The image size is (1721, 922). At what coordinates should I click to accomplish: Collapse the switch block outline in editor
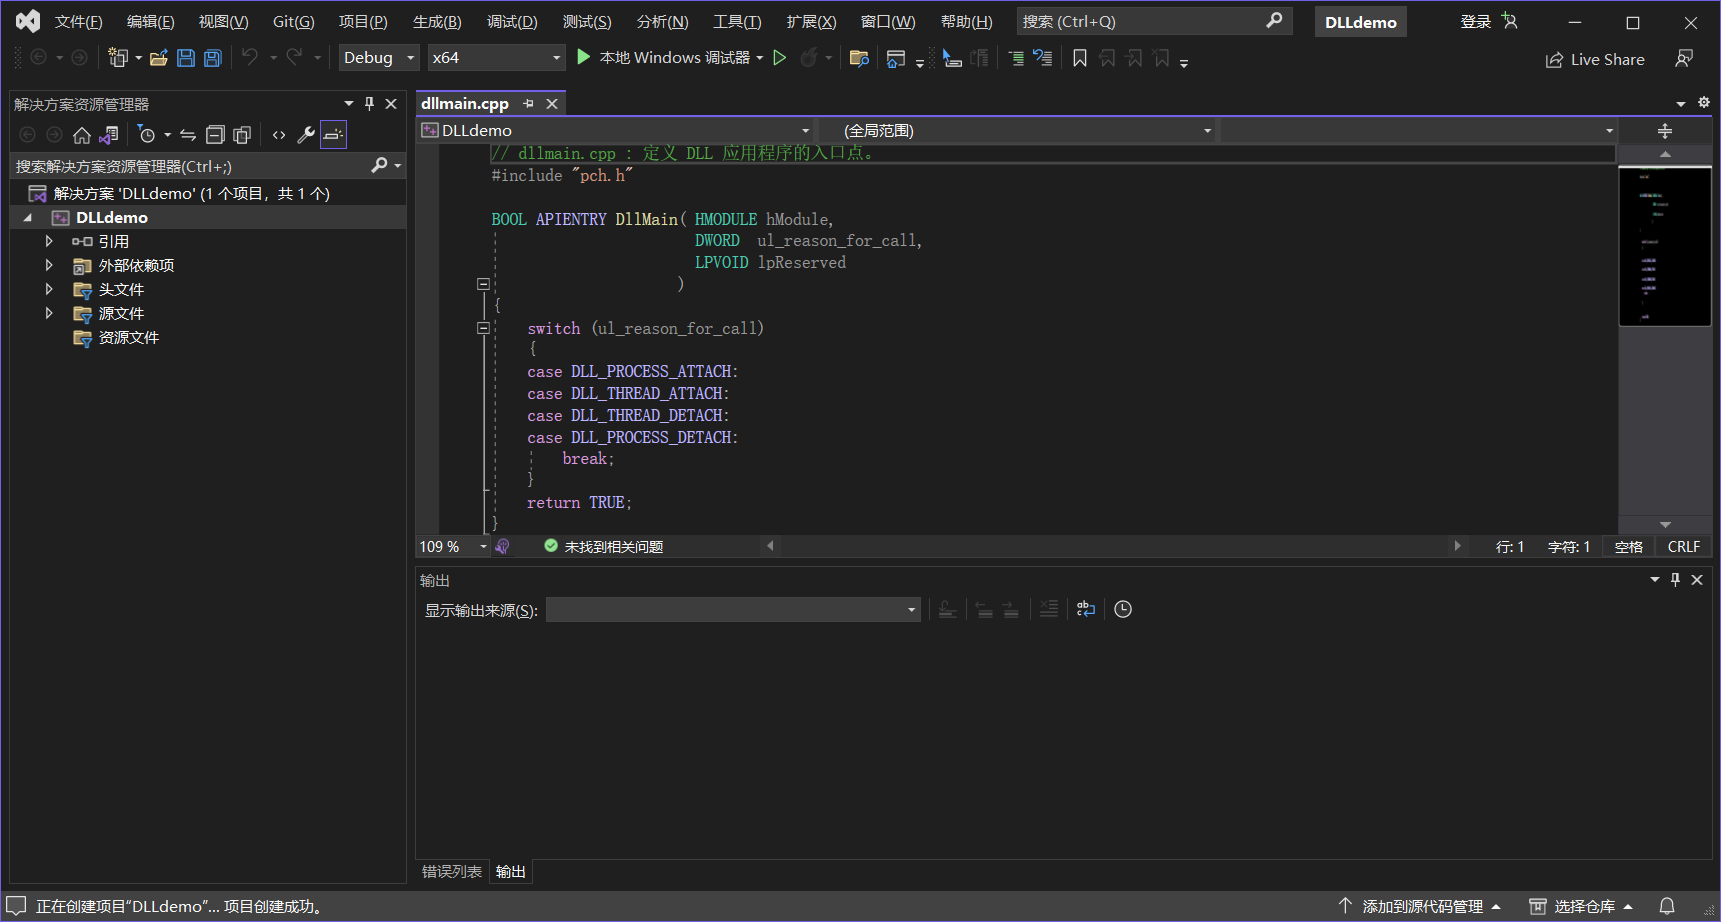[483, 328]
